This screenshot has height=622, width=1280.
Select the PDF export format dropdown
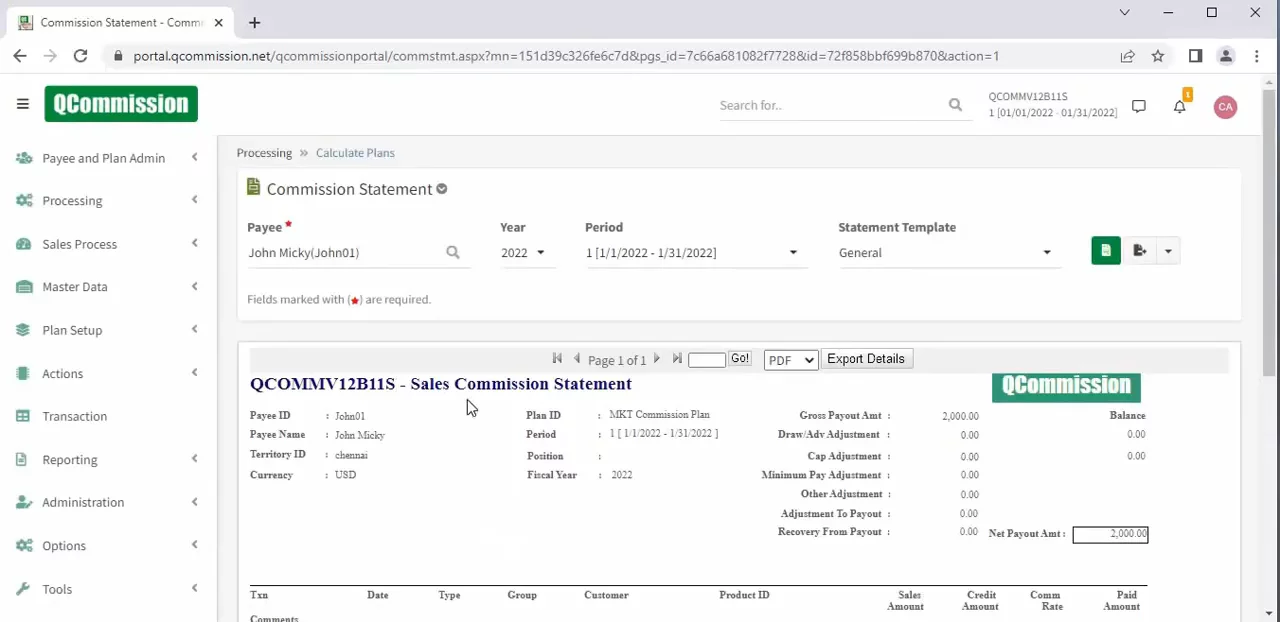click(790, 360)
